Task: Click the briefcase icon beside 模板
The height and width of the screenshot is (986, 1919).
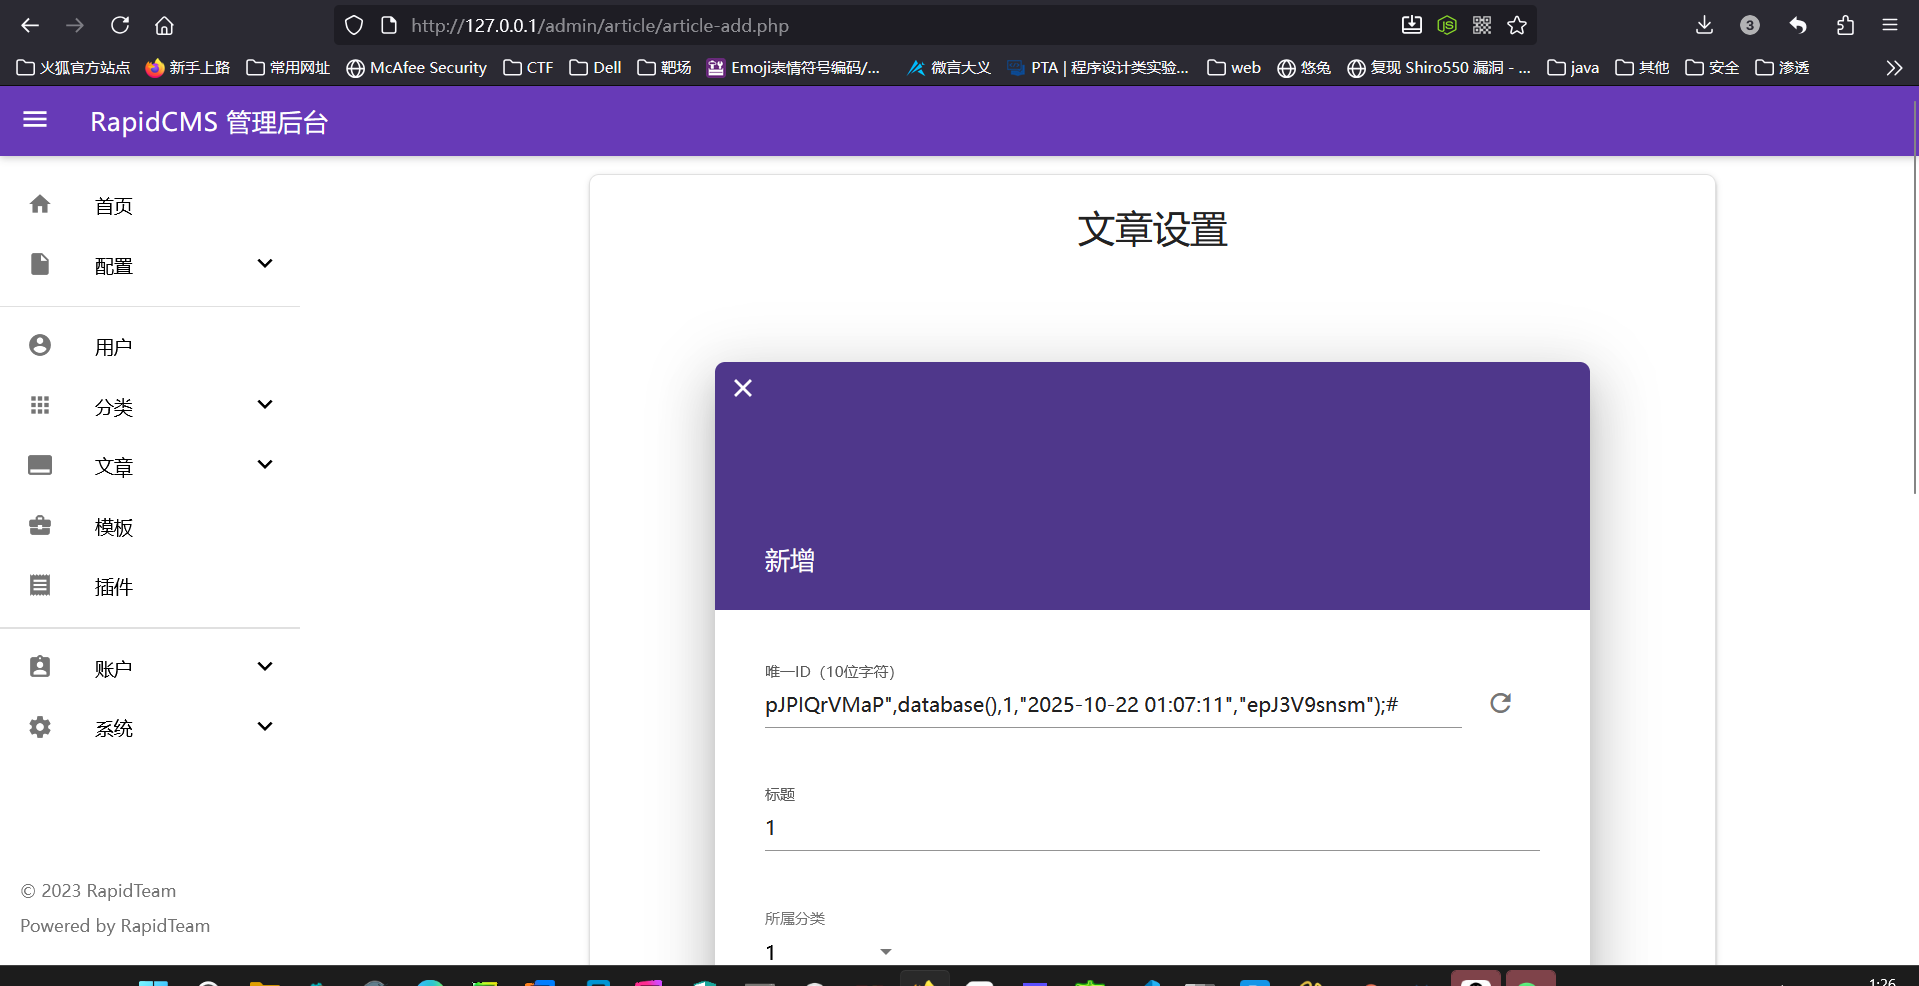Action: click(x=40, y=526)
